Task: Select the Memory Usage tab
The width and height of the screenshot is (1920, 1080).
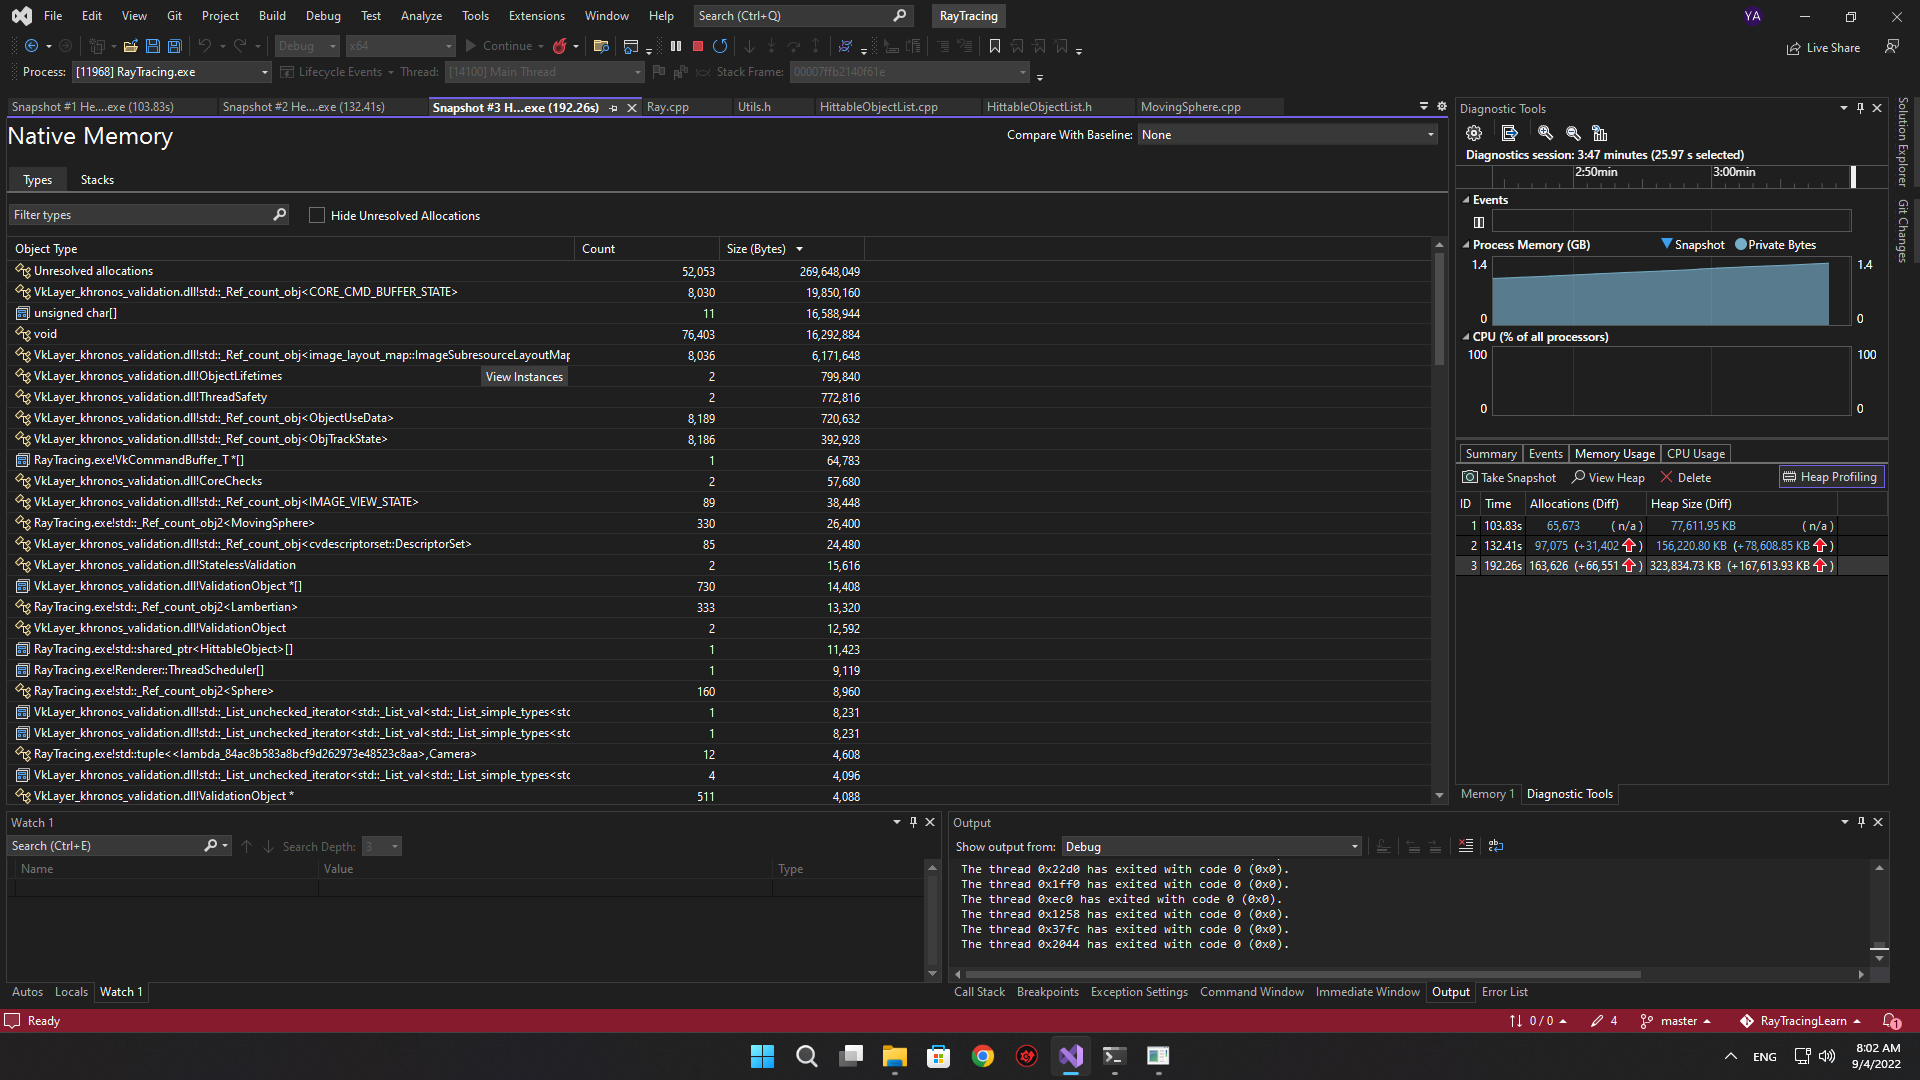Action: tap(1615, 452)
